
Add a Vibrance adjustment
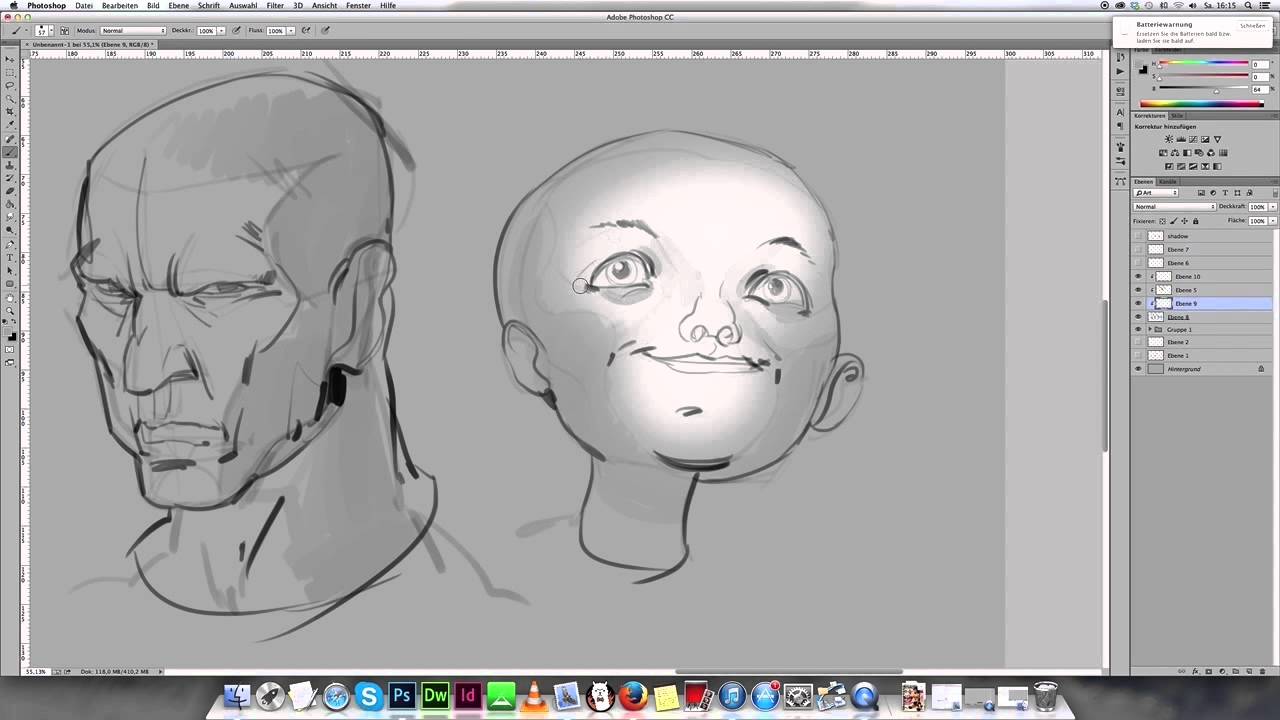1217,139
